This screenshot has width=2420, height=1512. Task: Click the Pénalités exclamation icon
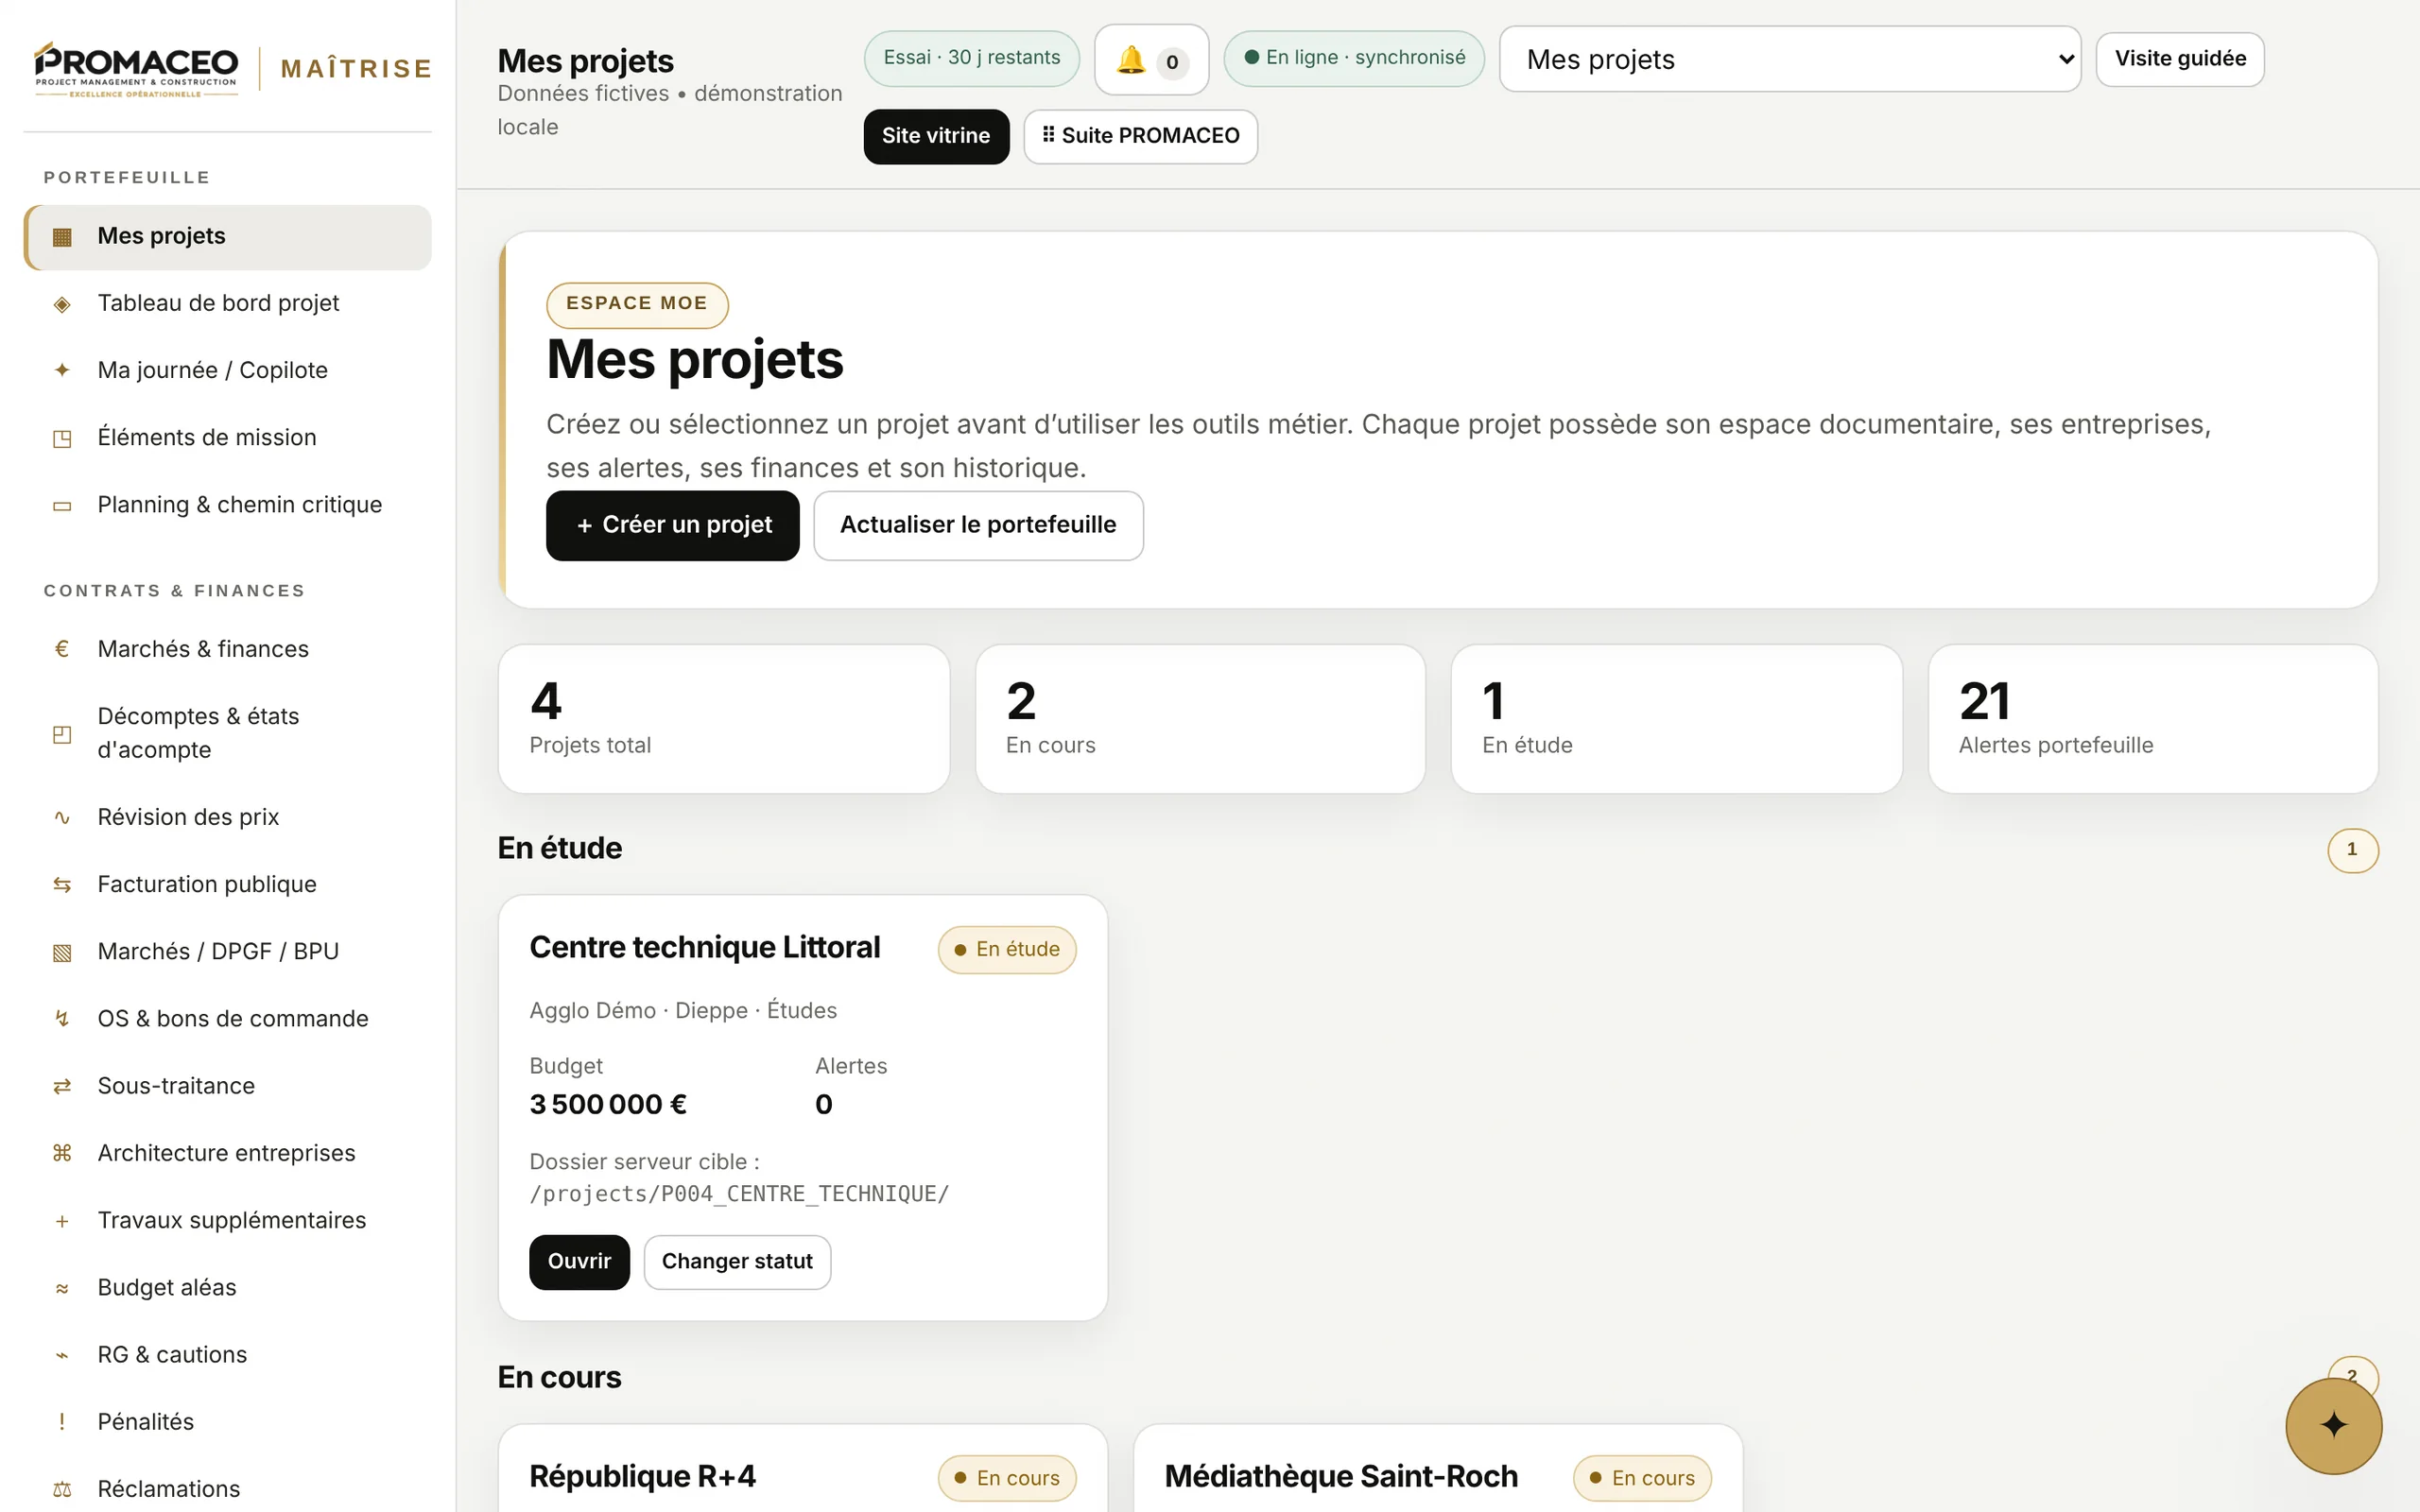[62, 1421]
